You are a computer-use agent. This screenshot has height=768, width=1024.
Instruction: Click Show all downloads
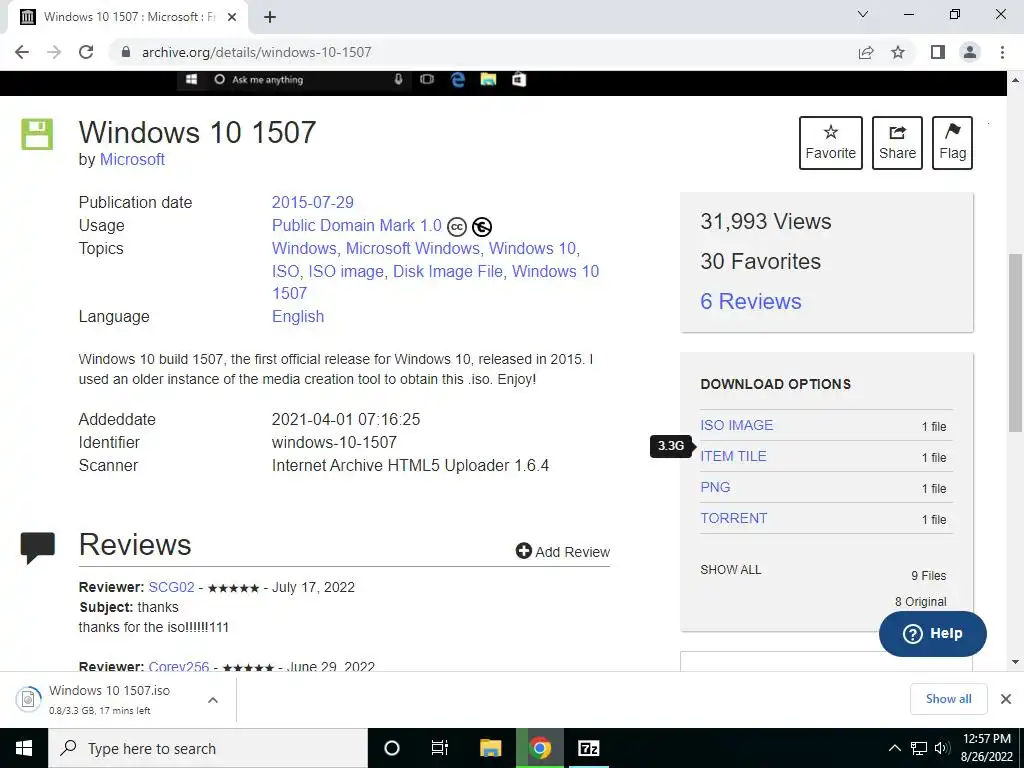948,699
